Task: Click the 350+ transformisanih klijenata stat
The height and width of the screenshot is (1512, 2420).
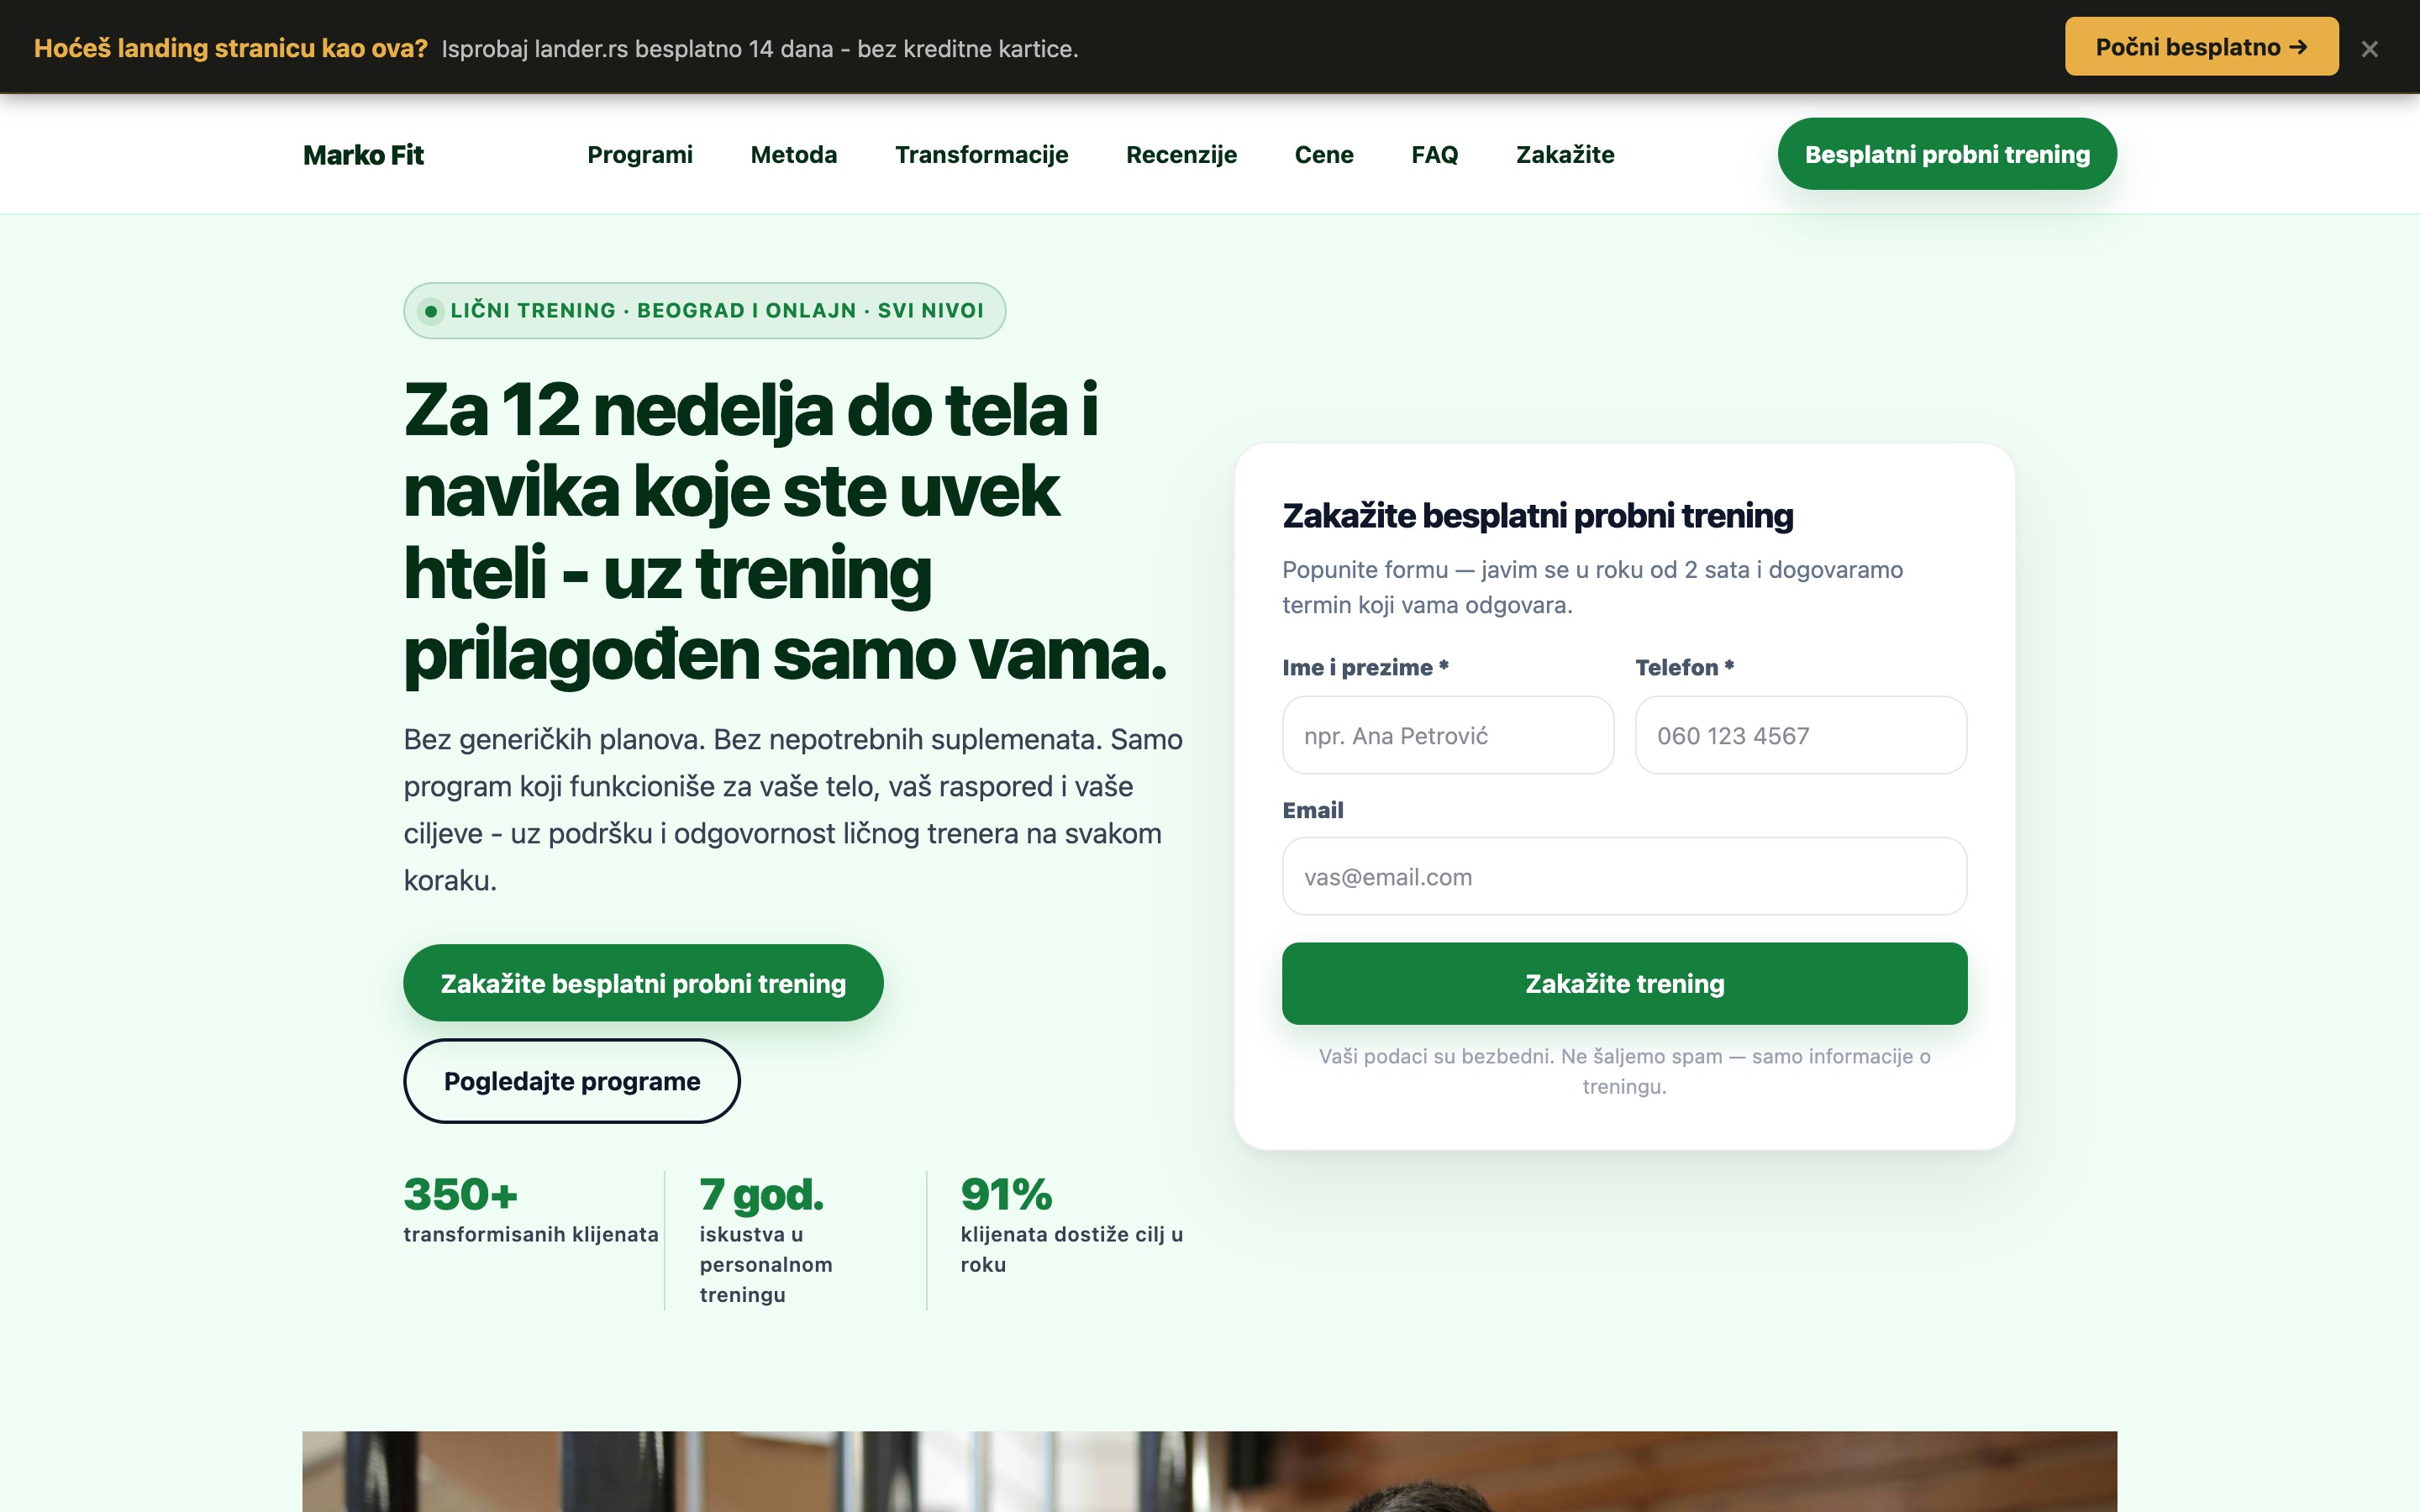Action: click(x=531, y=1209)
